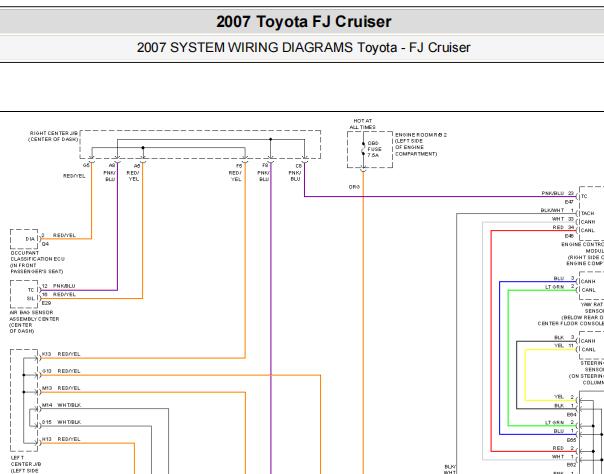604x474 pixels.
Task: Click the 'YAW RATE SENSOR' component label
Action: (571, 314)
